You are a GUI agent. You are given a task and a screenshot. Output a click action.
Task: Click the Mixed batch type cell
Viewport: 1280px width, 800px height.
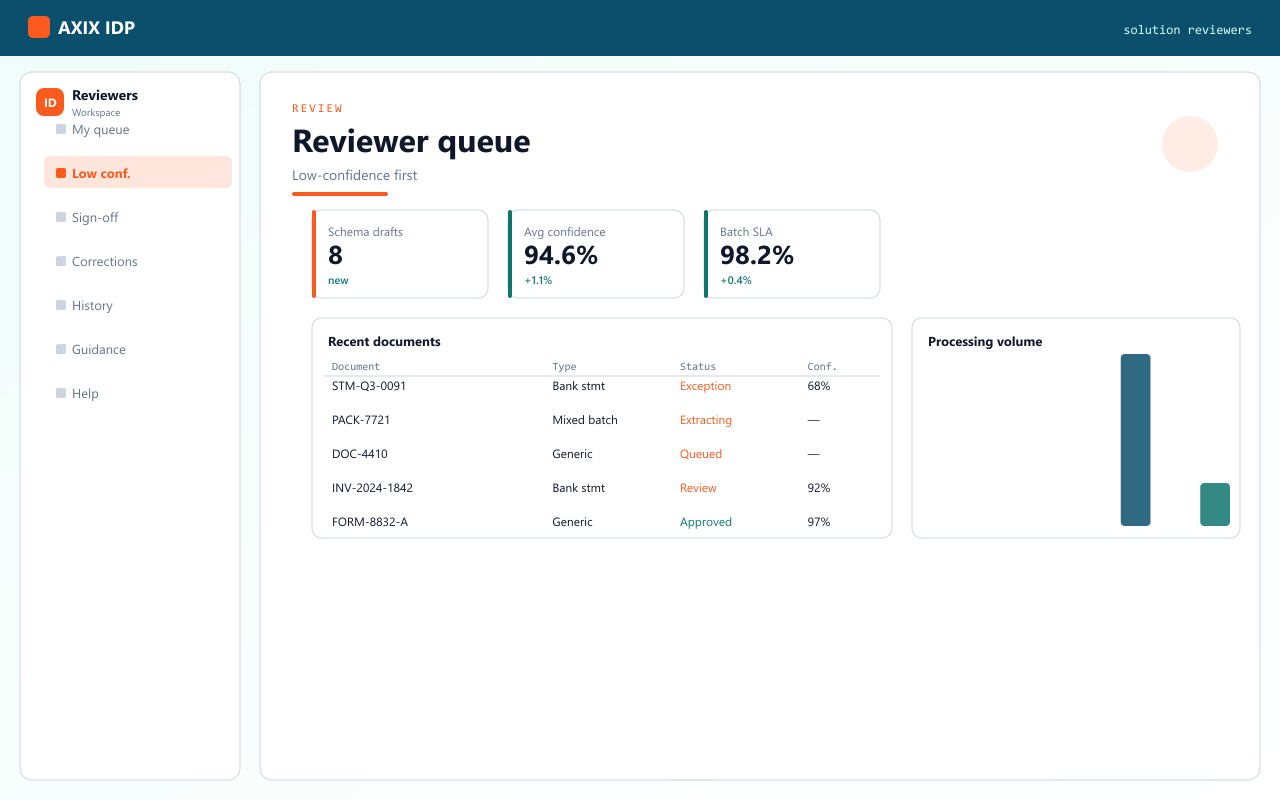coord(585,420)
